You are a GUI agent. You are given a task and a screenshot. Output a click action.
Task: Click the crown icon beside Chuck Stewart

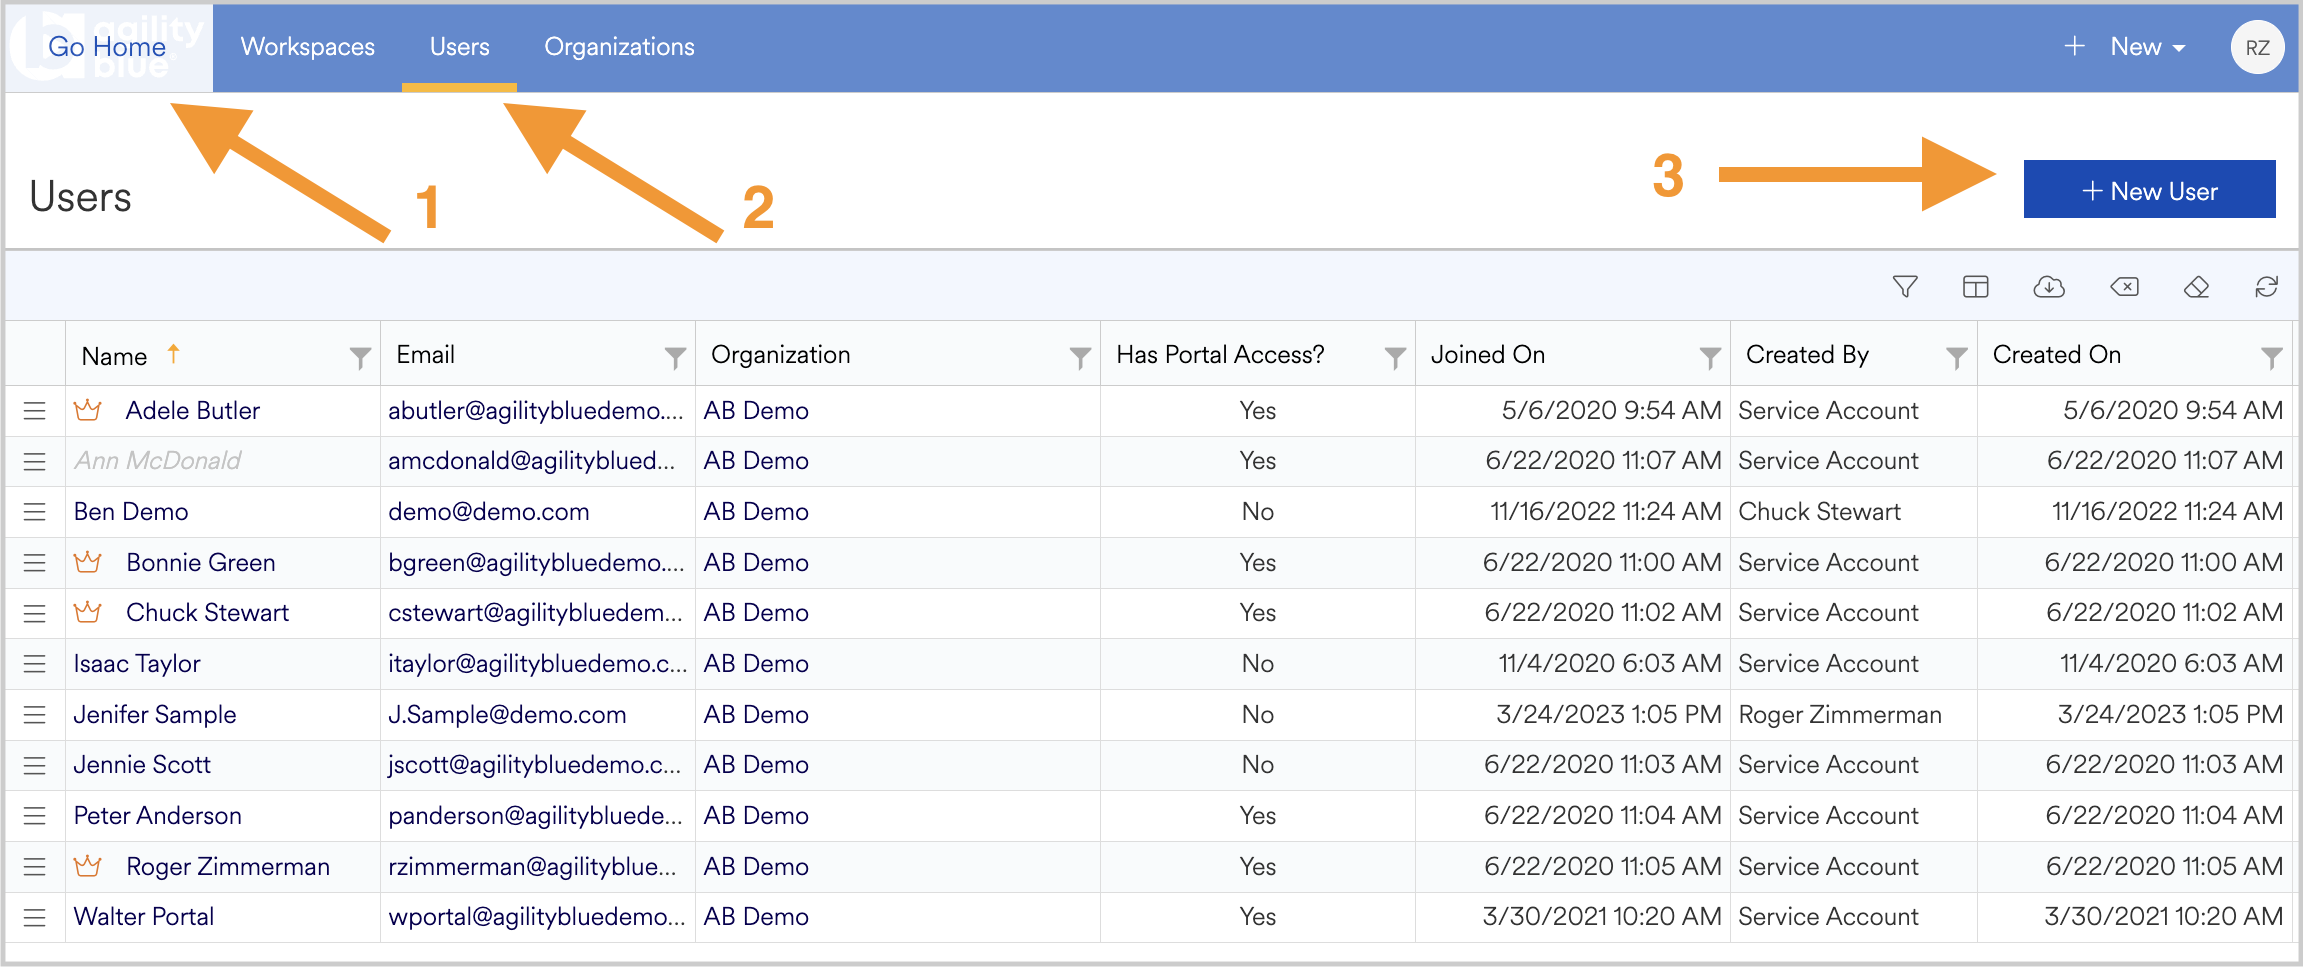[88, 612]
